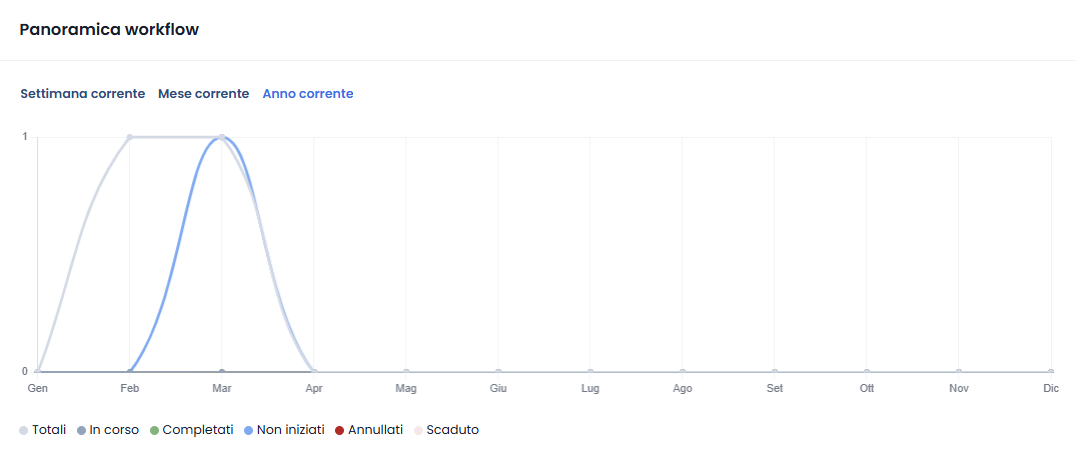Toggle the Non iniziati legend entry
The image size is (1076, 462).
(284, 430)
